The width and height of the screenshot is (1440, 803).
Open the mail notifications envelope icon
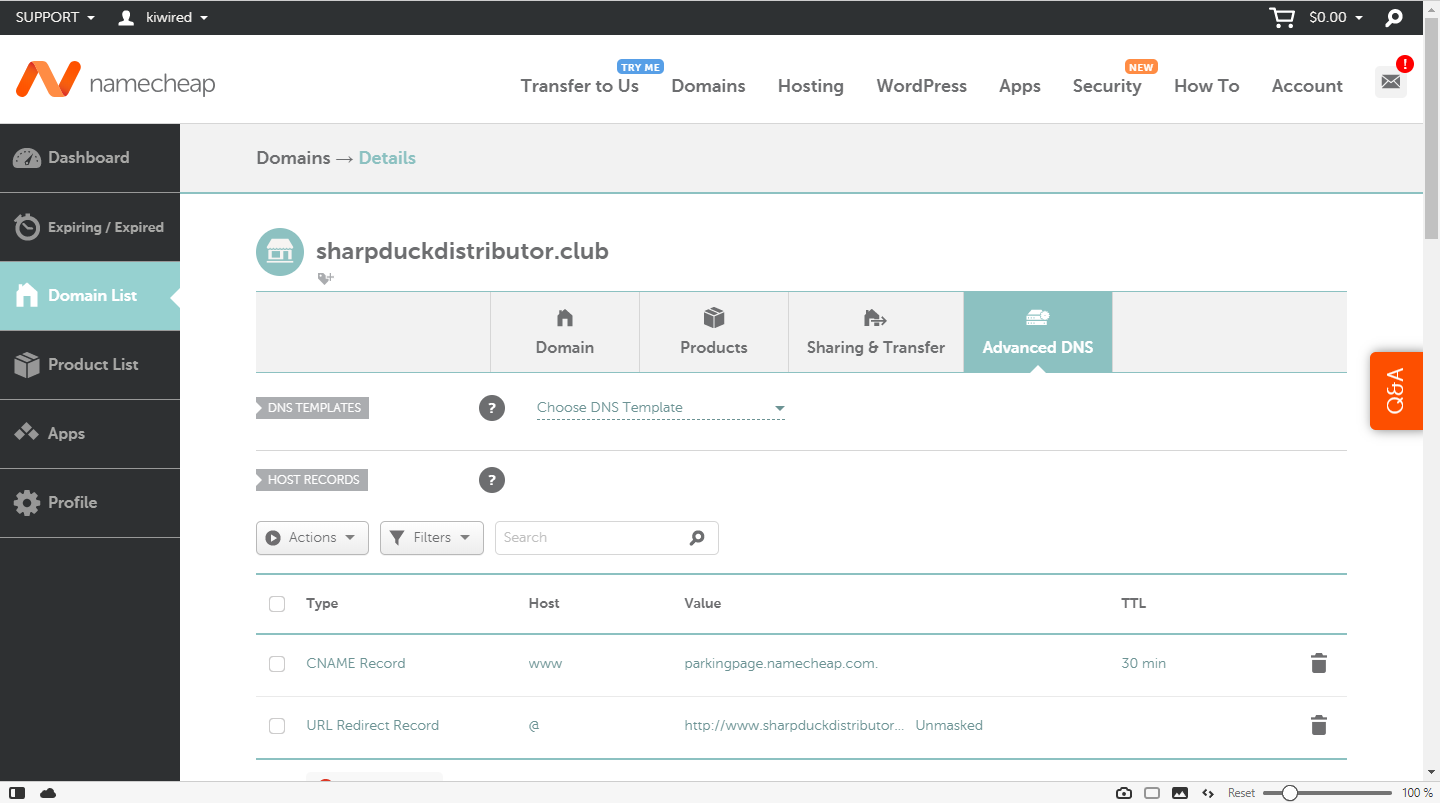coord(1391,82)
